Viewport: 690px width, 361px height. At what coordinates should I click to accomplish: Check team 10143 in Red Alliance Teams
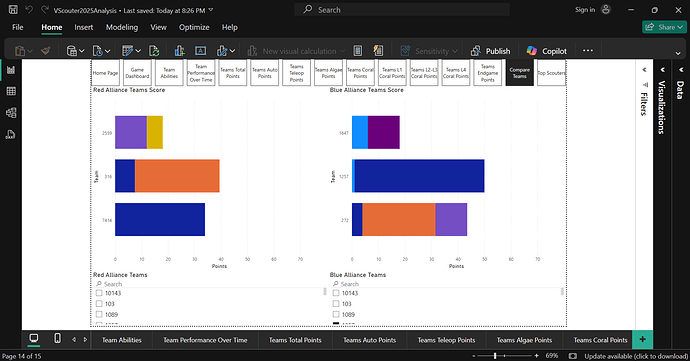(99, 293)
